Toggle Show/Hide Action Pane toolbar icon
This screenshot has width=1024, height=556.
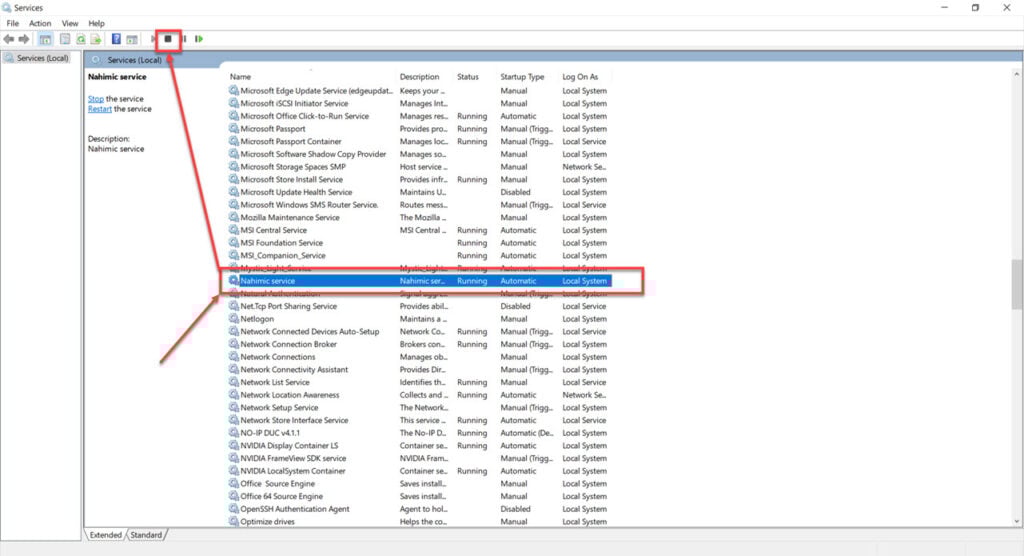[132, 39]
